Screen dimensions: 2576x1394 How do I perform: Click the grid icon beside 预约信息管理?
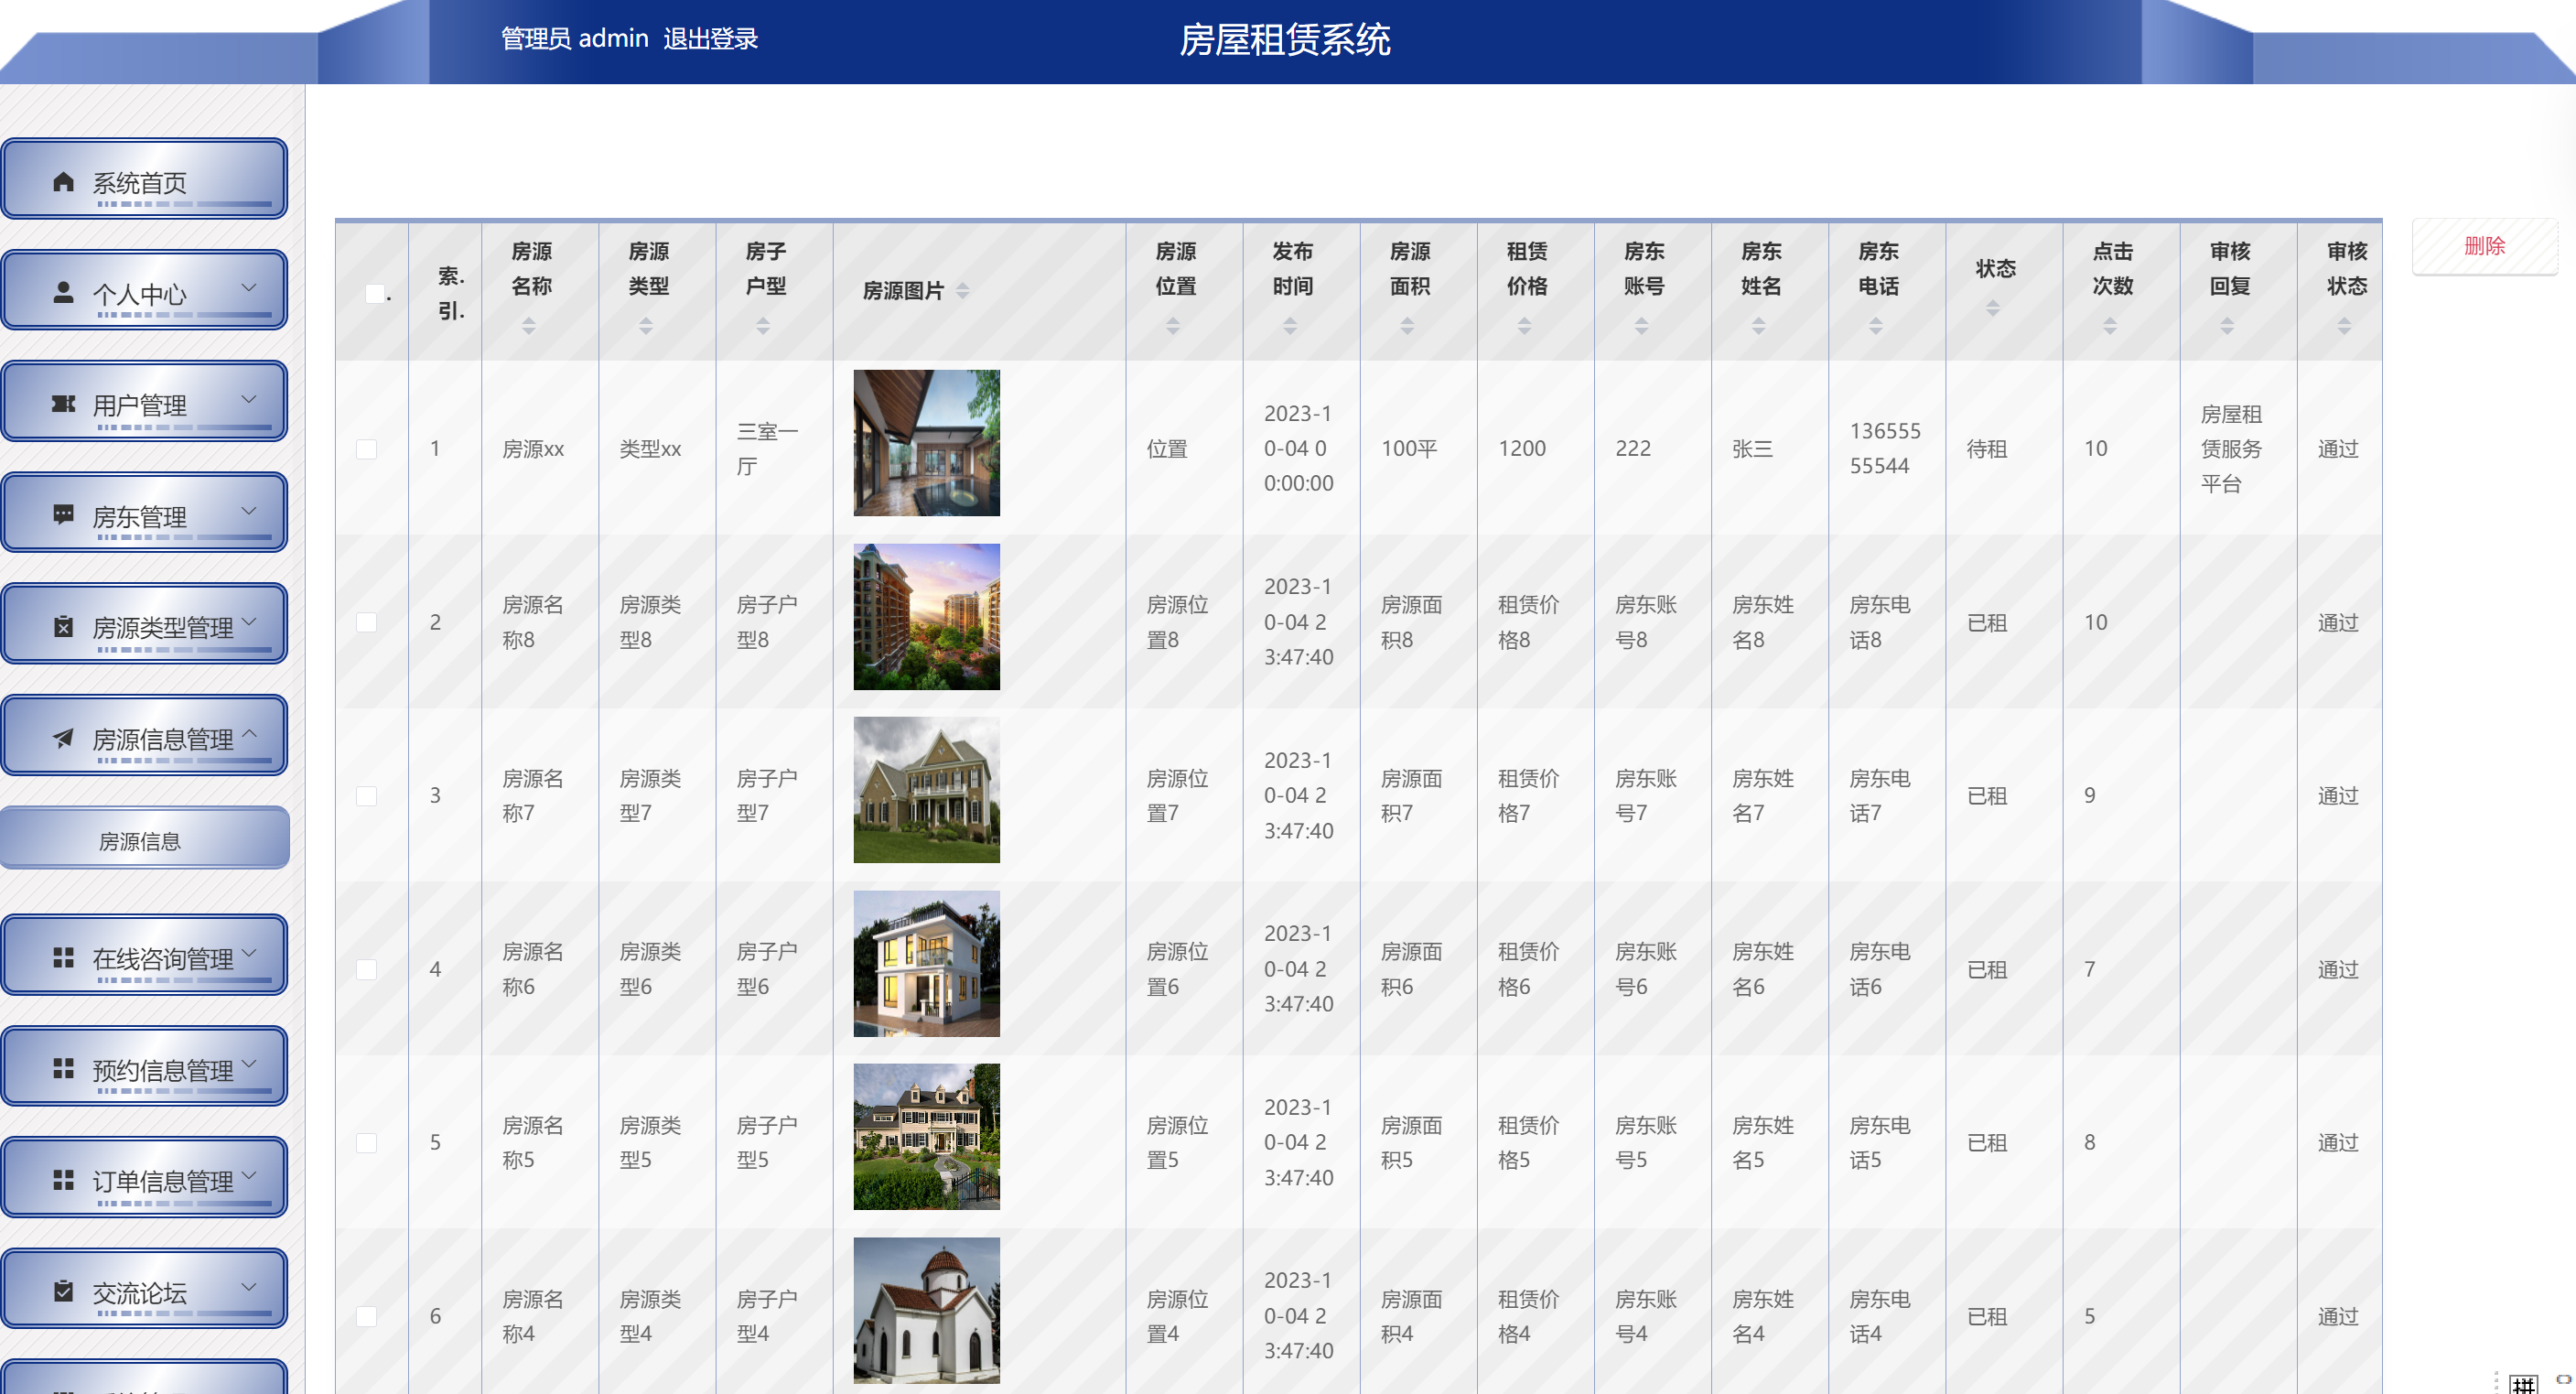click(63, 1069)
